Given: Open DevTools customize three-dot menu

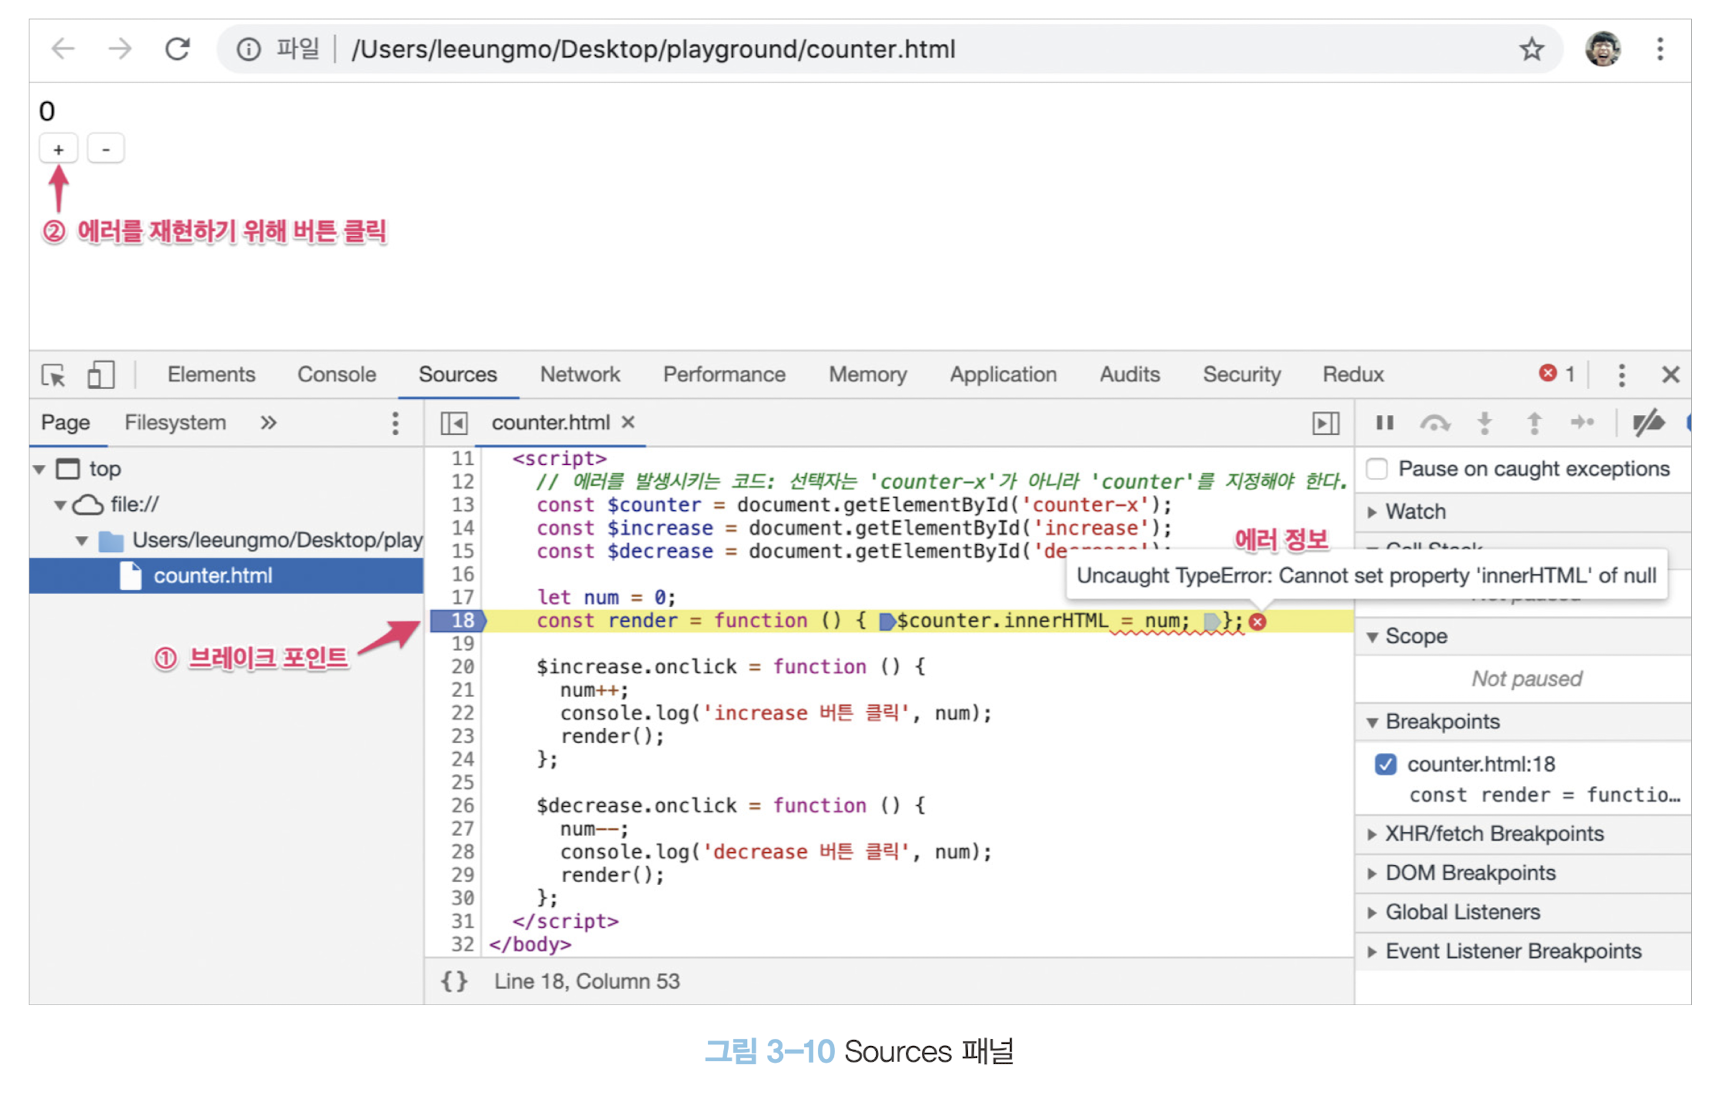Looking at the screenshot, I should pyautogui.click(x=1621, y=375).
